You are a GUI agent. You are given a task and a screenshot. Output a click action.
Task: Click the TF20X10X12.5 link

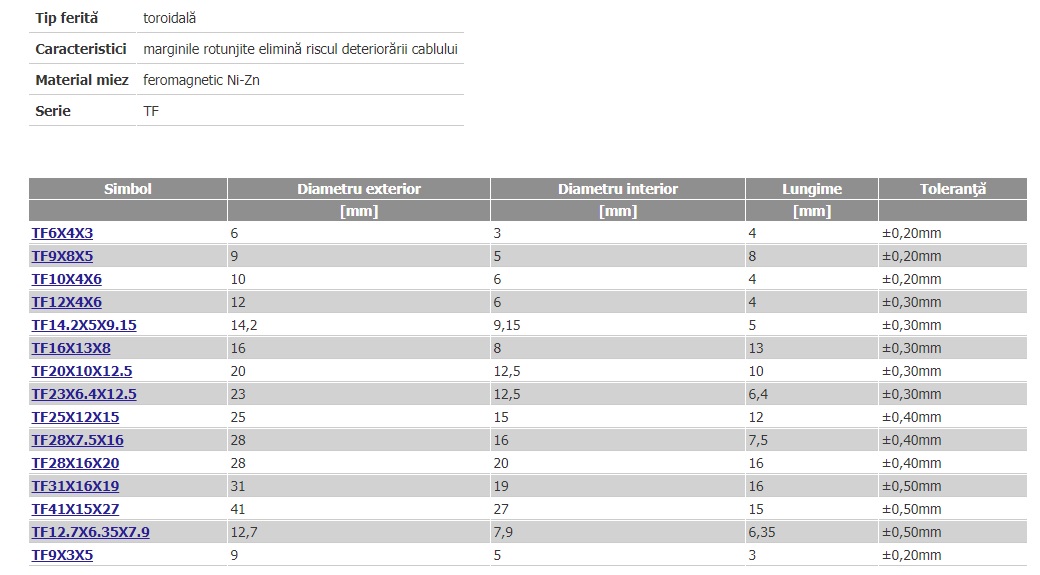82,371
